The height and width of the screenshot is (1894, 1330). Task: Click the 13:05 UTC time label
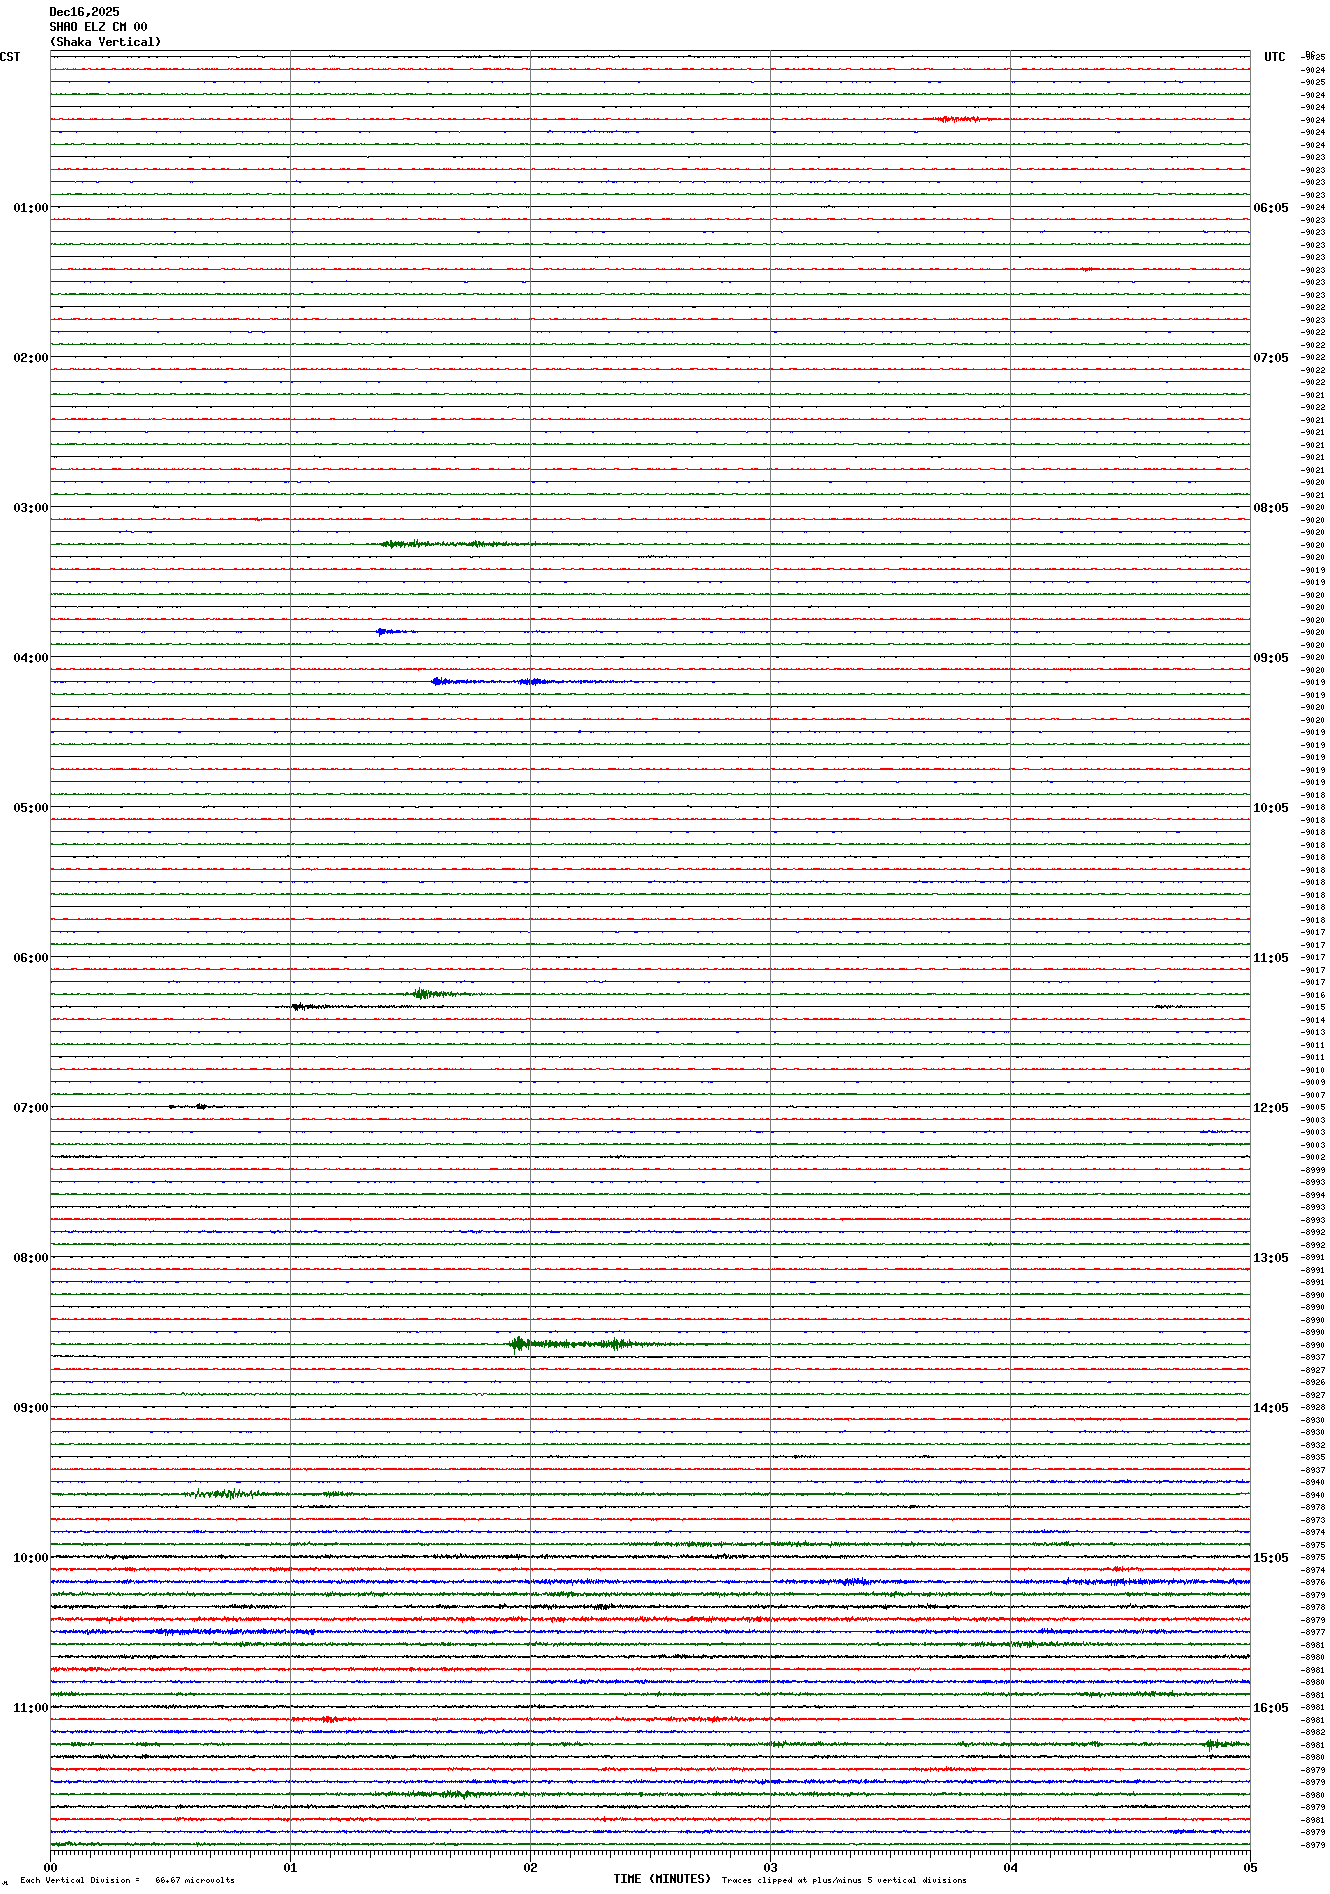pyautogui.click(x=1271, y=1258)
